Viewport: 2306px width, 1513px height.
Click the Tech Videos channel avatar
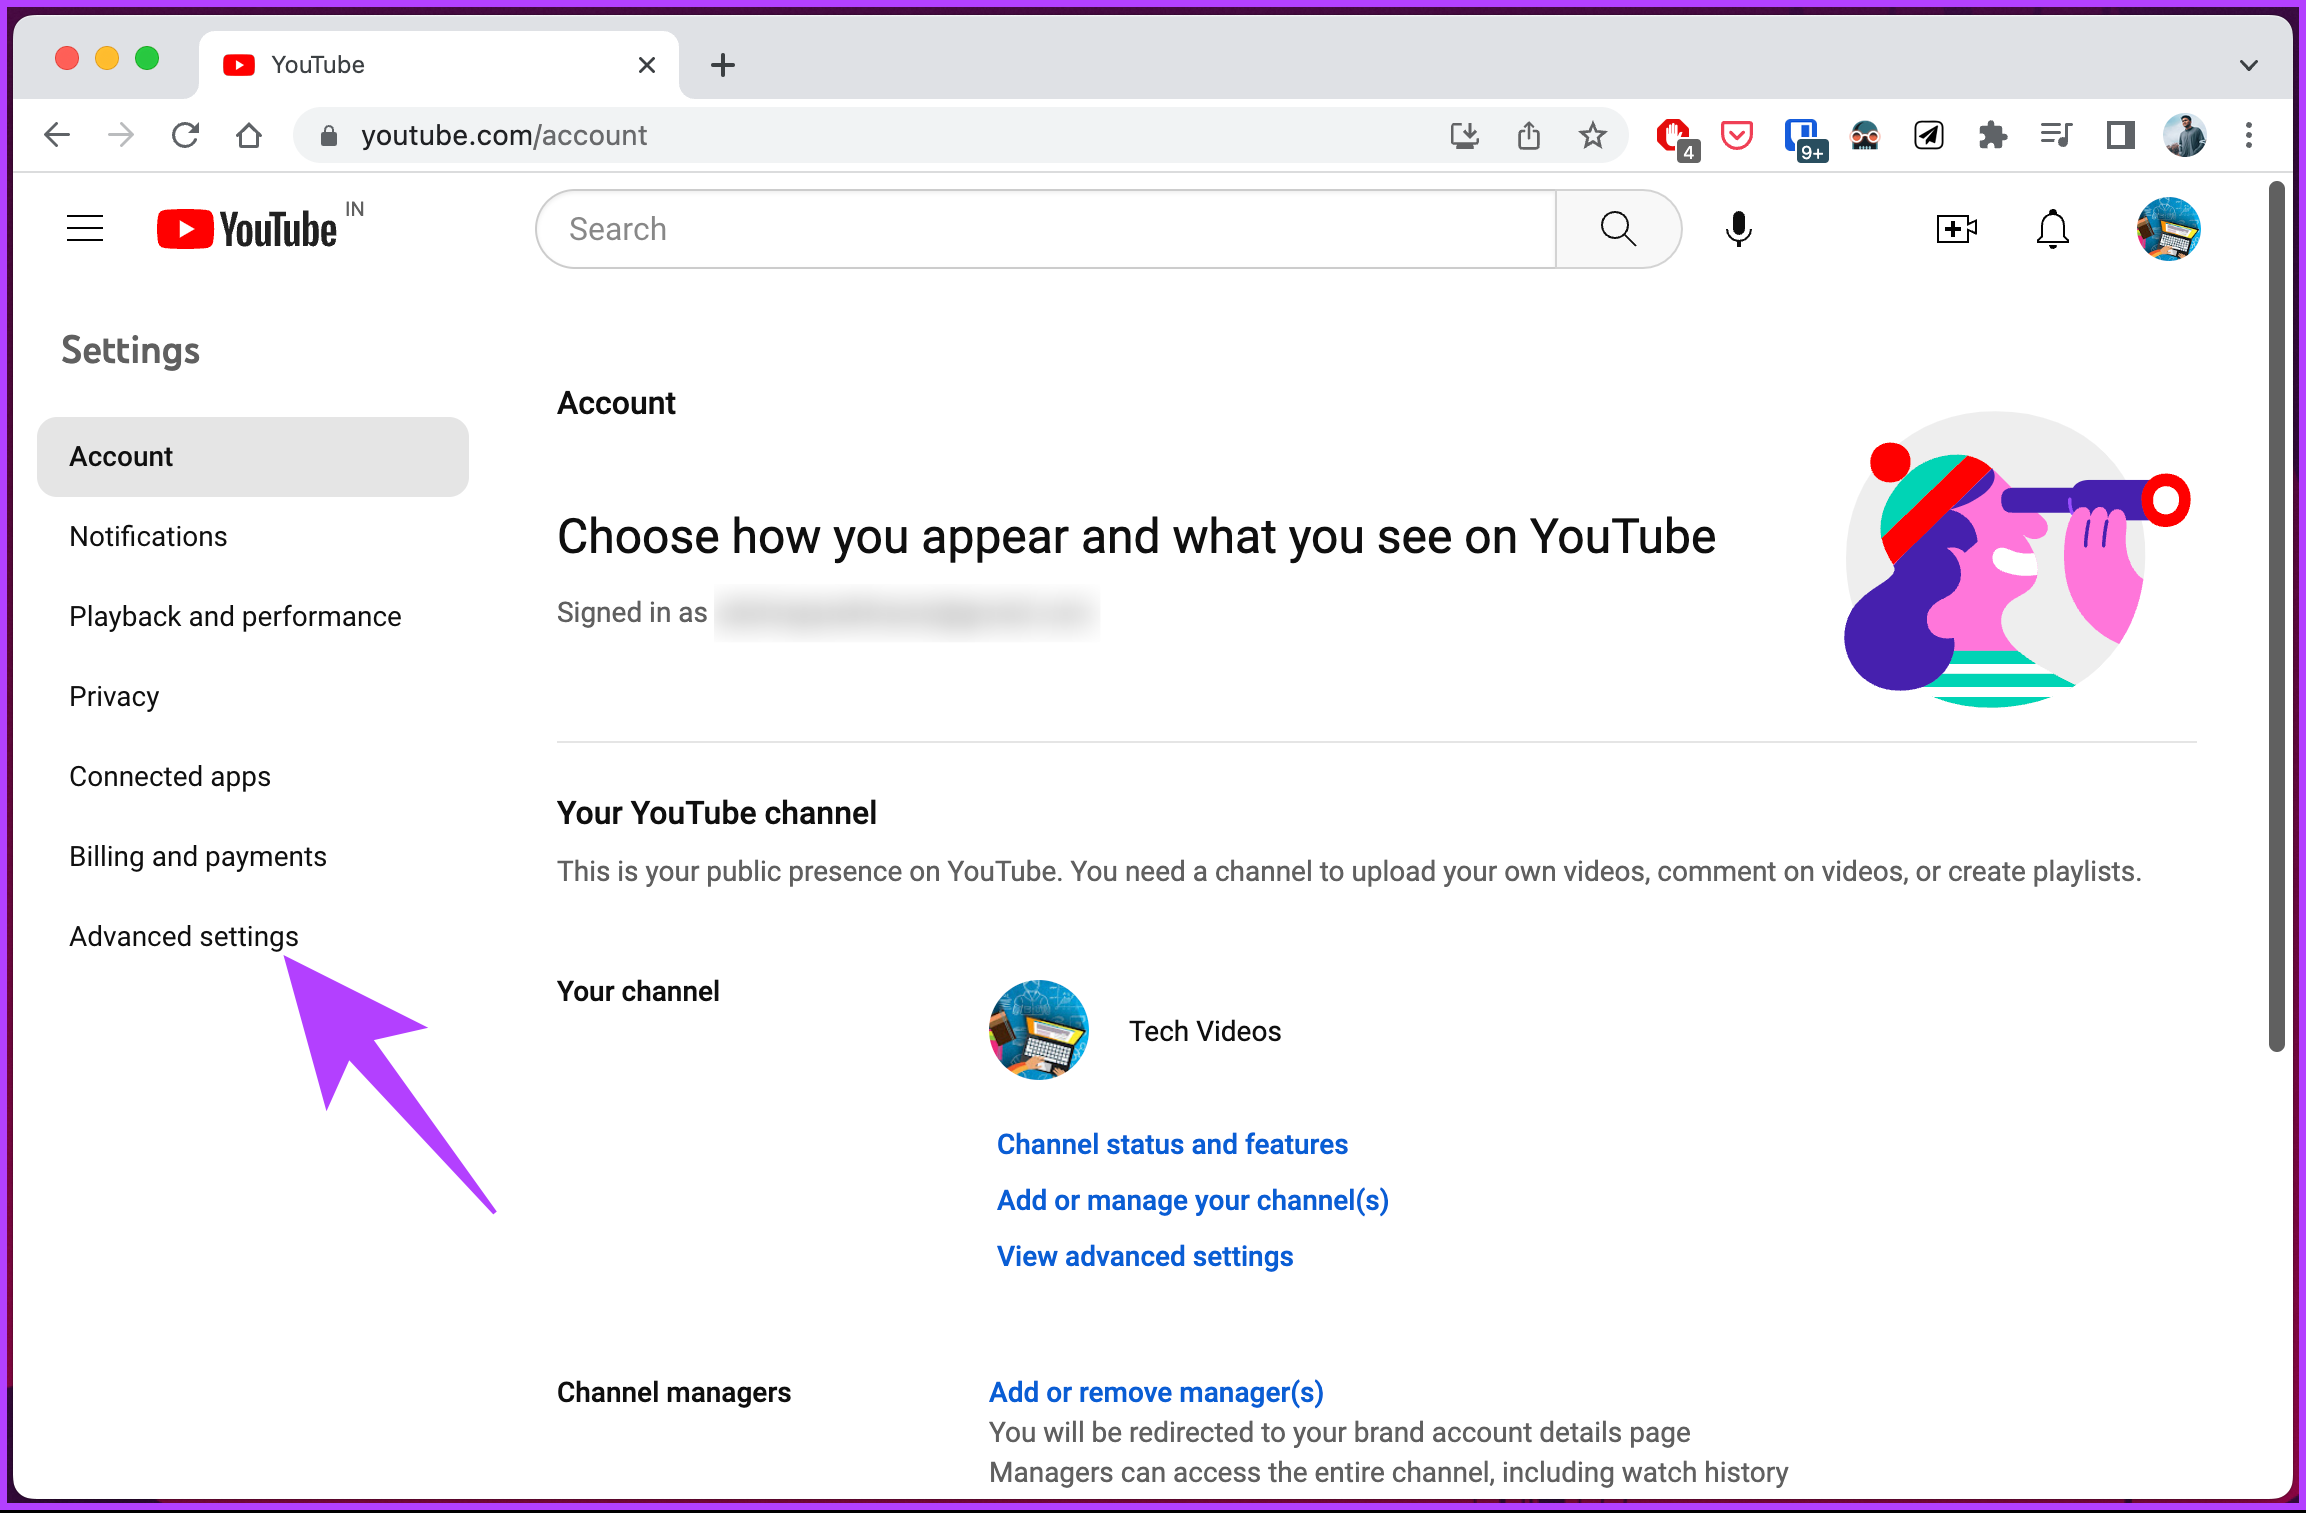[x=1039, y=1030]
